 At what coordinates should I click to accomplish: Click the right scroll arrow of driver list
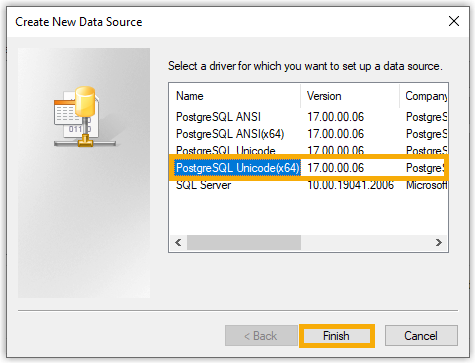[439, 242]
